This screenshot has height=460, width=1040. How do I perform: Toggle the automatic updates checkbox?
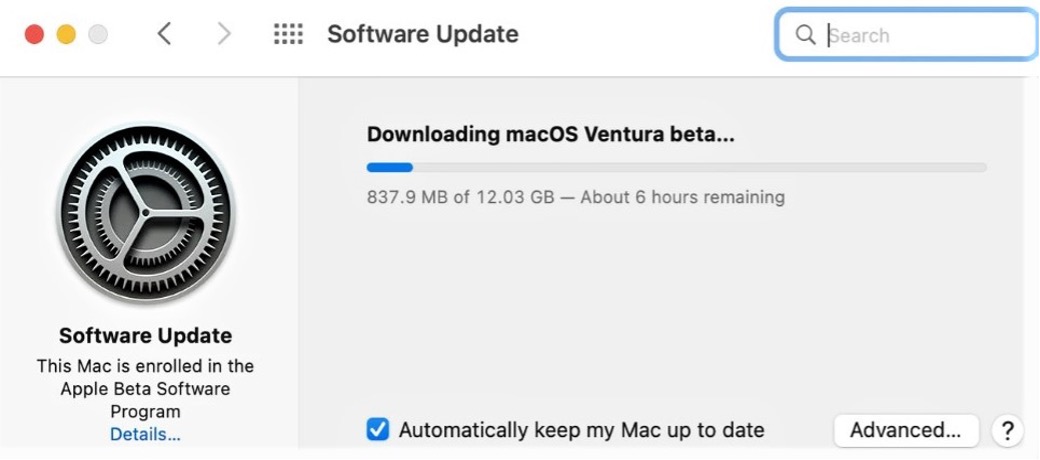tap(377, 430)
